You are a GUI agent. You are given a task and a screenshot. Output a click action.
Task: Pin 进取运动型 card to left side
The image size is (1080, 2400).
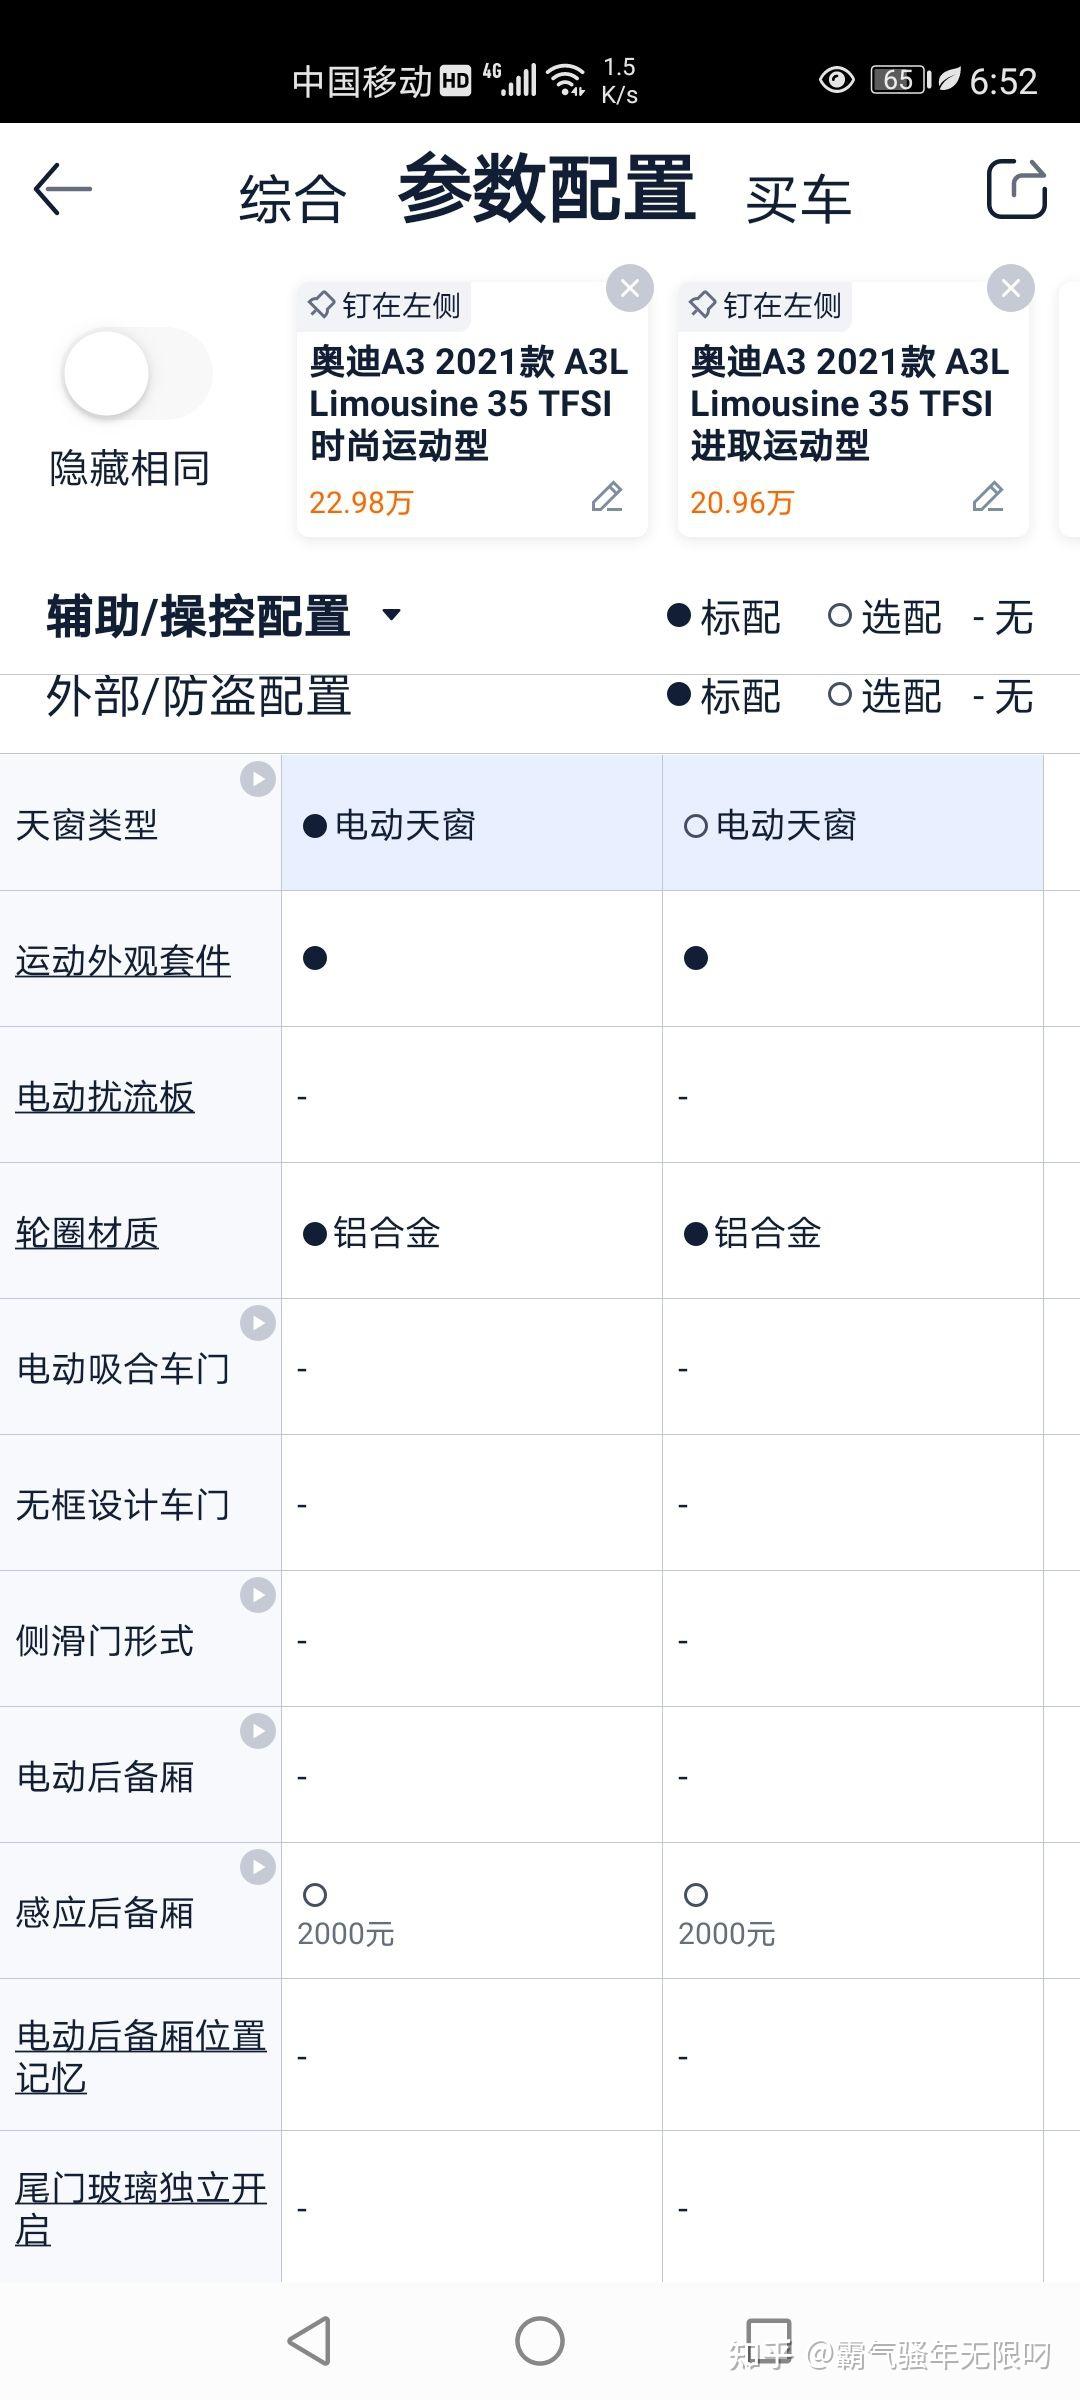[x=765, y=305]
